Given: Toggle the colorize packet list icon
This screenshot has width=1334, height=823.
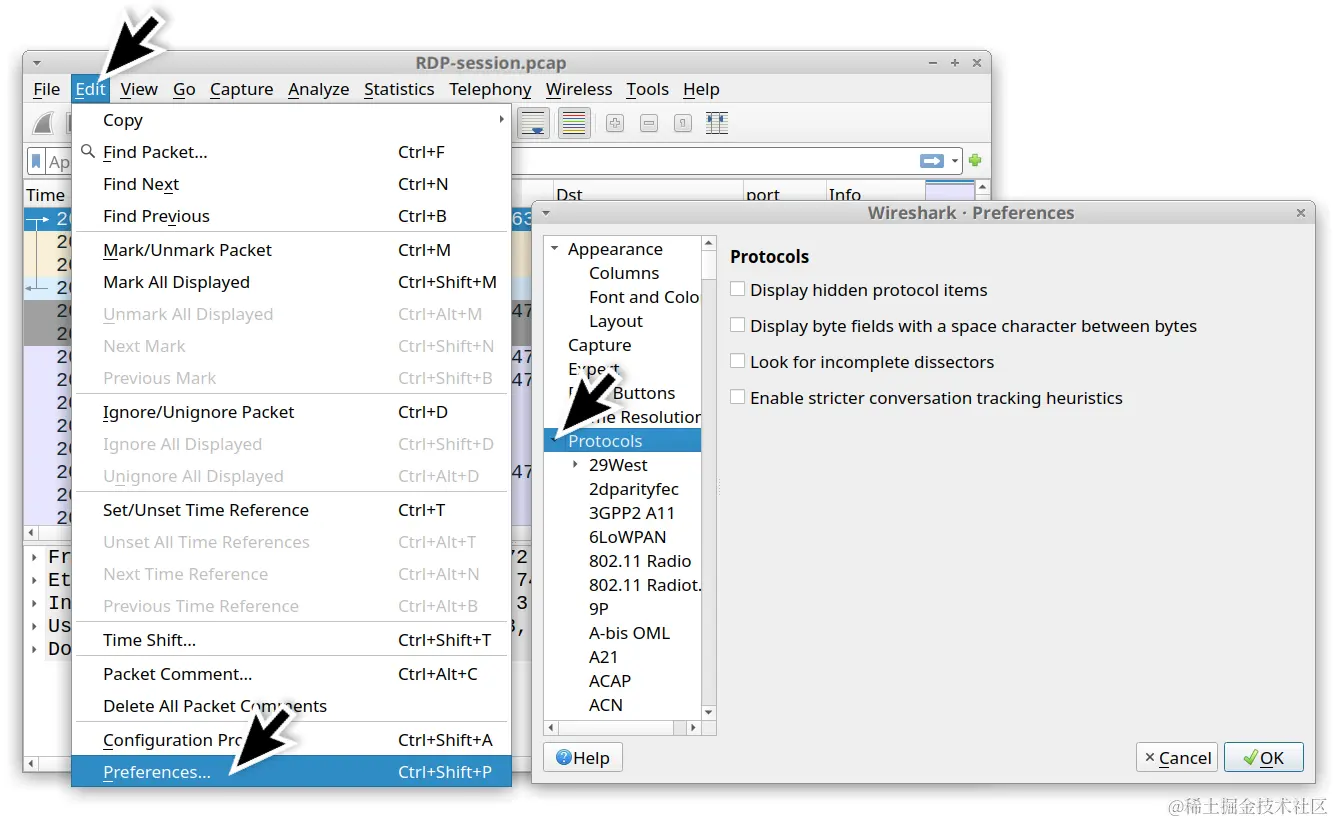Looking at the screenshot, I should pos(573,122).
